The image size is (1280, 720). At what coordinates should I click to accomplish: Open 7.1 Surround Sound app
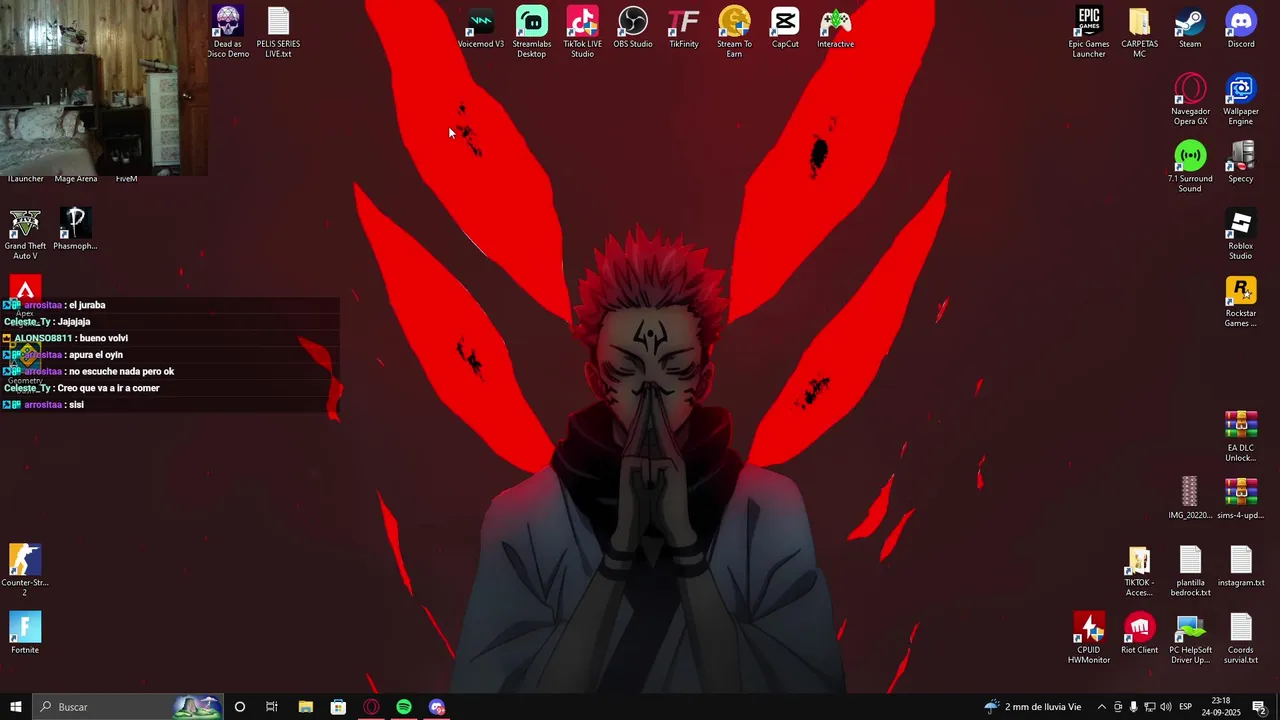point(1190,167)
